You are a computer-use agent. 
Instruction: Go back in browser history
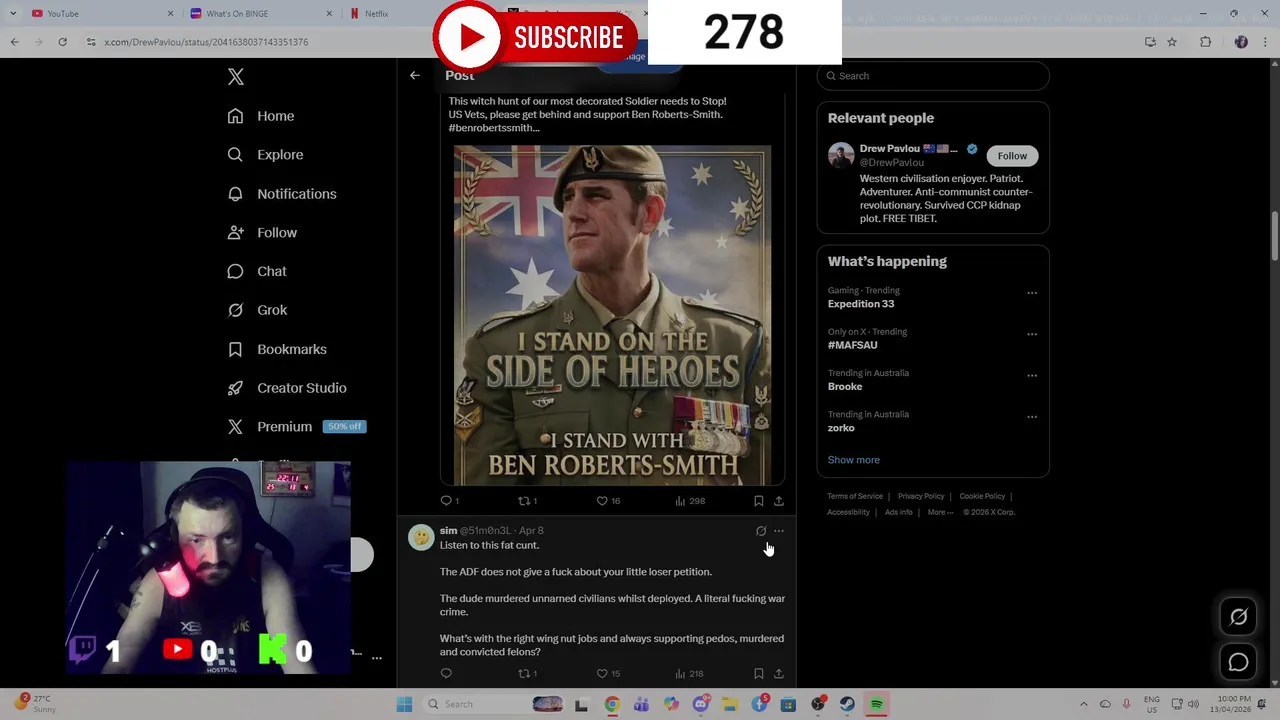pyautogui.click(x=14, y=42)
